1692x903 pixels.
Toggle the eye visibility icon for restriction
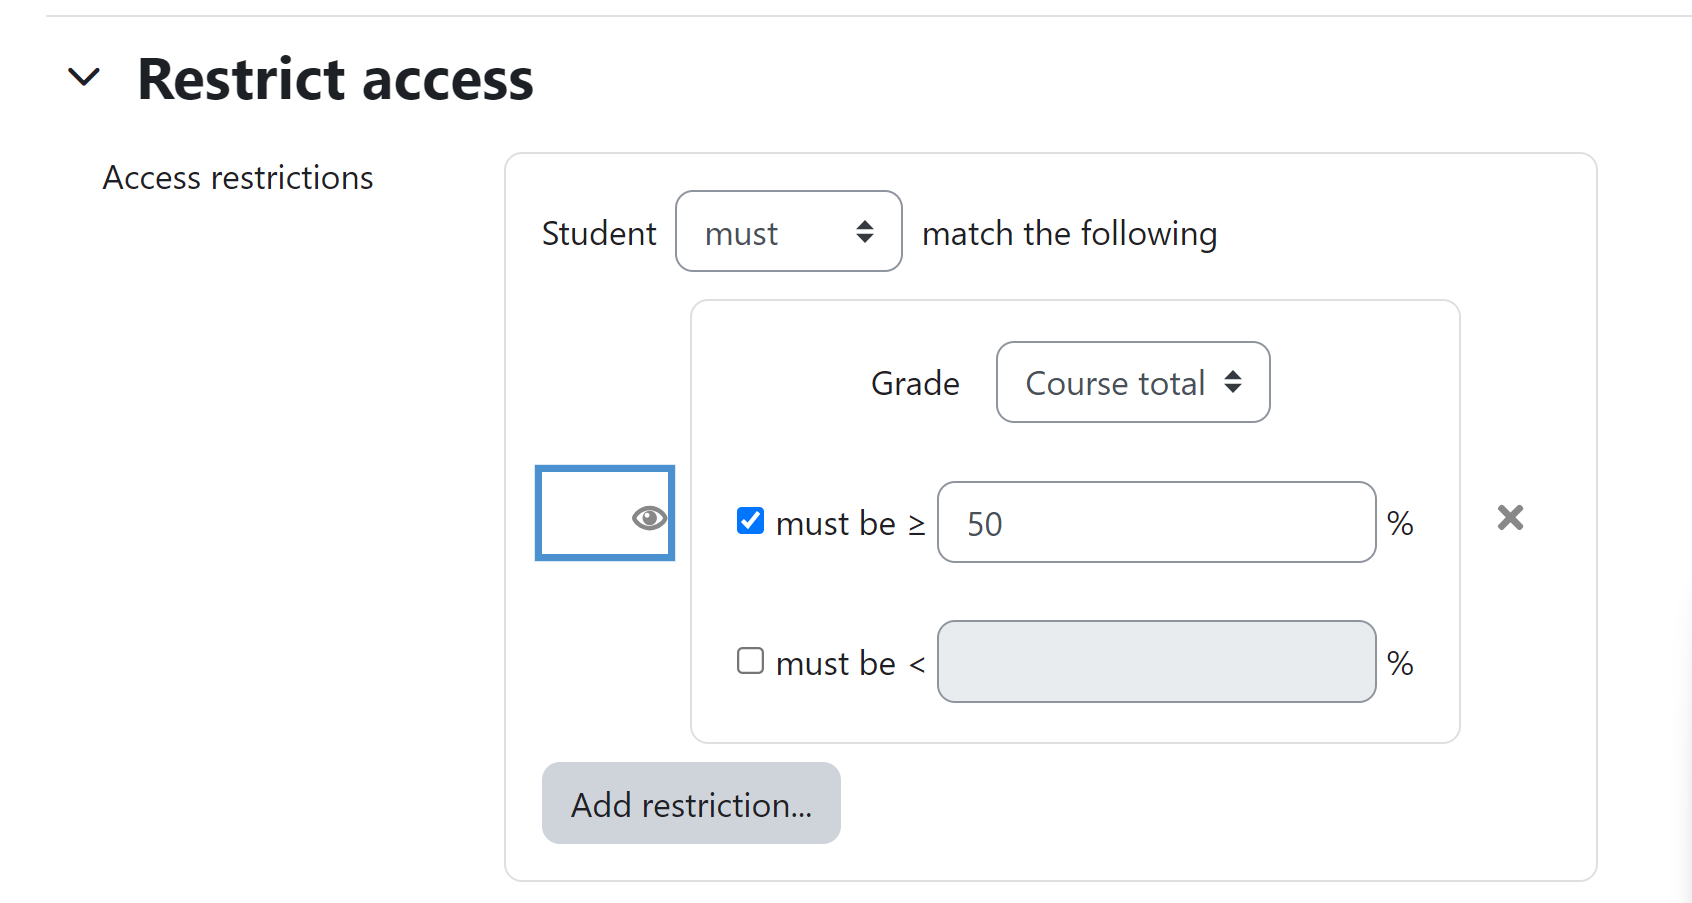649,517
